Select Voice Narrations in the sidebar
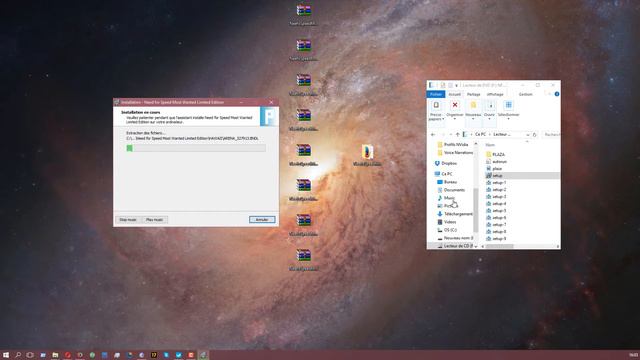The image size is (640, 360). pos(455,153)
